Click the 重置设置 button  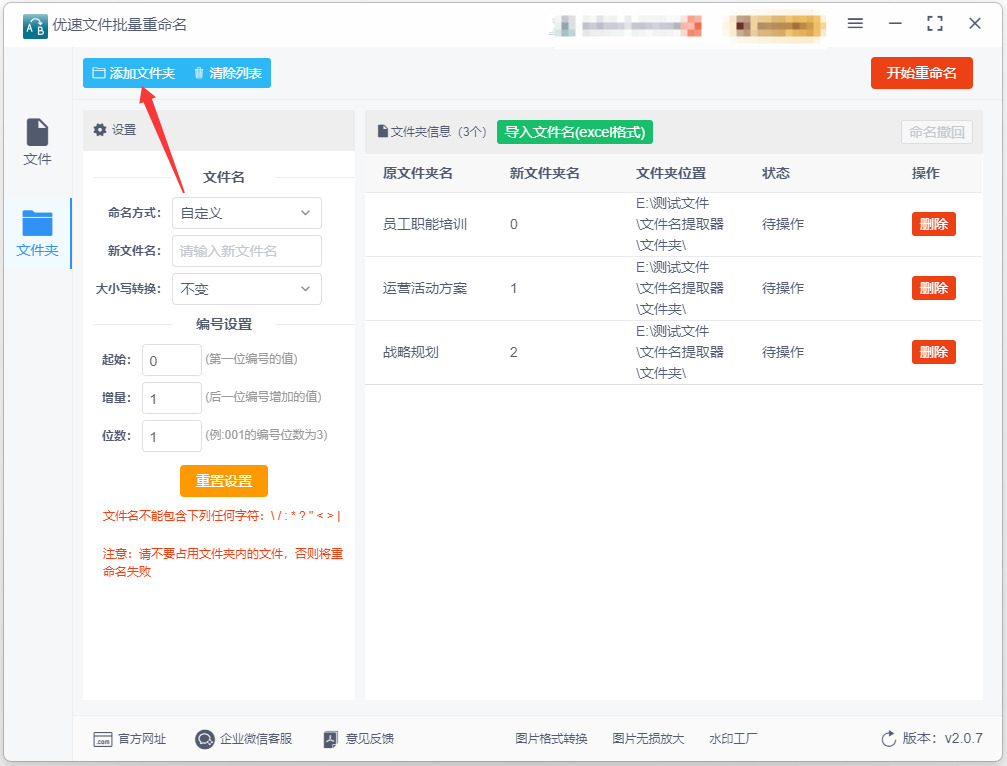pos(223,481)
